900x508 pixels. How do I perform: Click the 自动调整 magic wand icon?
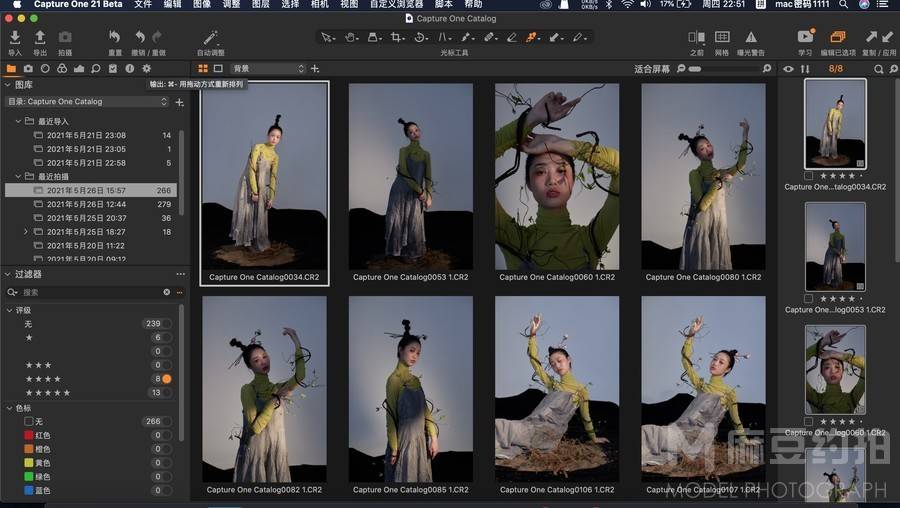pyautogui.click(x=210, y=38)
